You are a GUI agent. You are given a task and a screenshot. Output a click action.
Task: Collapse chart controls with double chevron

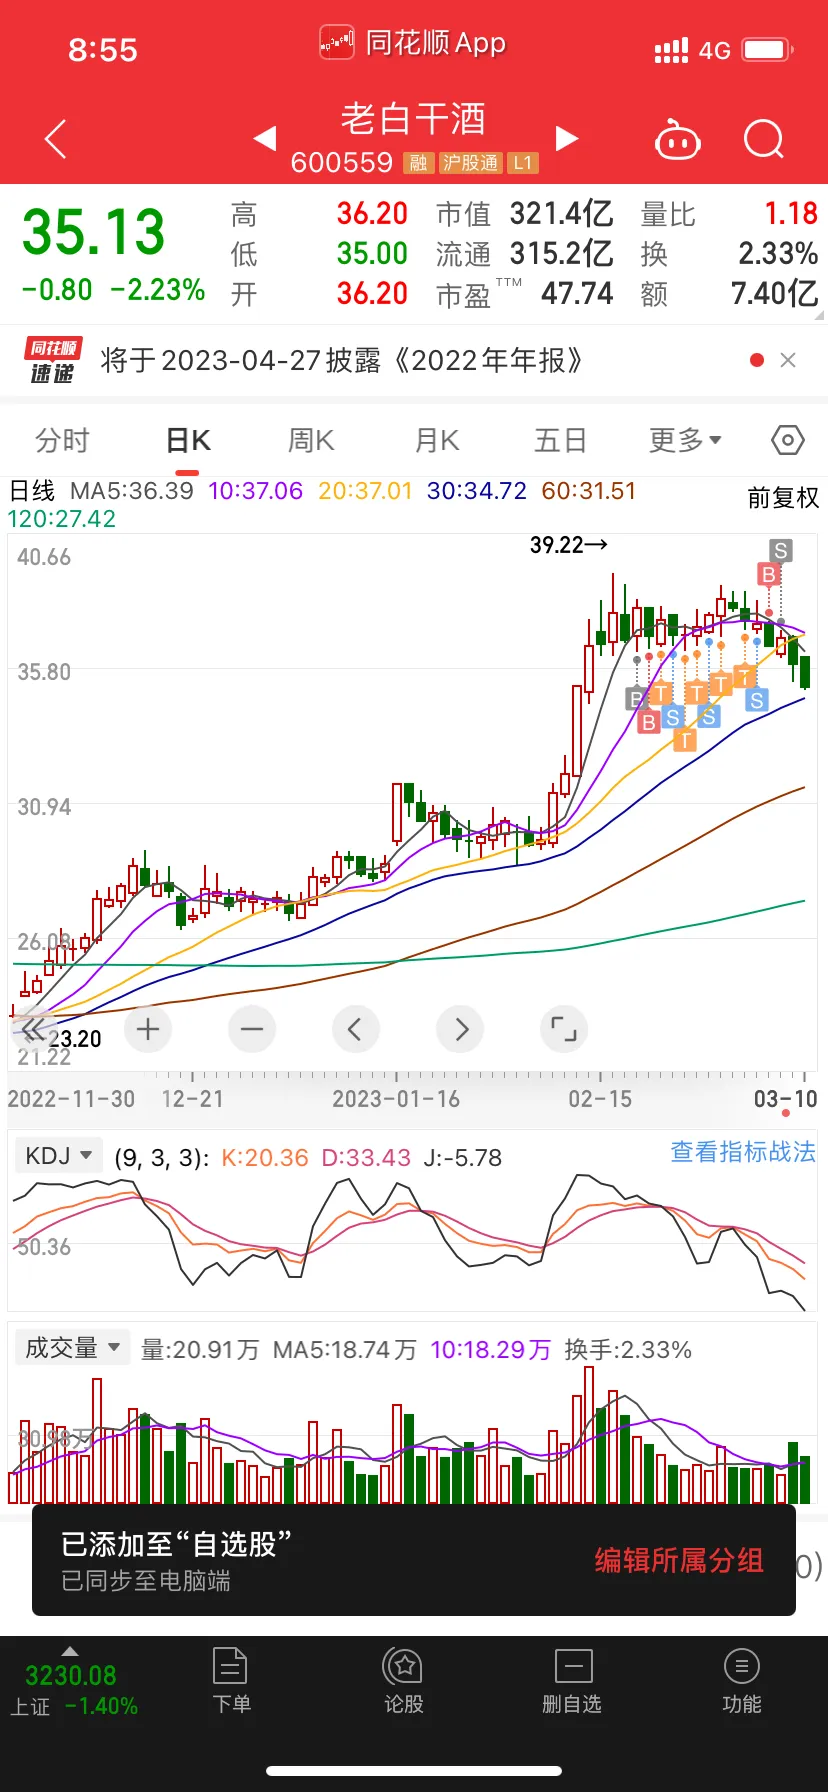pyautogui.click(x=34, y=1030)
